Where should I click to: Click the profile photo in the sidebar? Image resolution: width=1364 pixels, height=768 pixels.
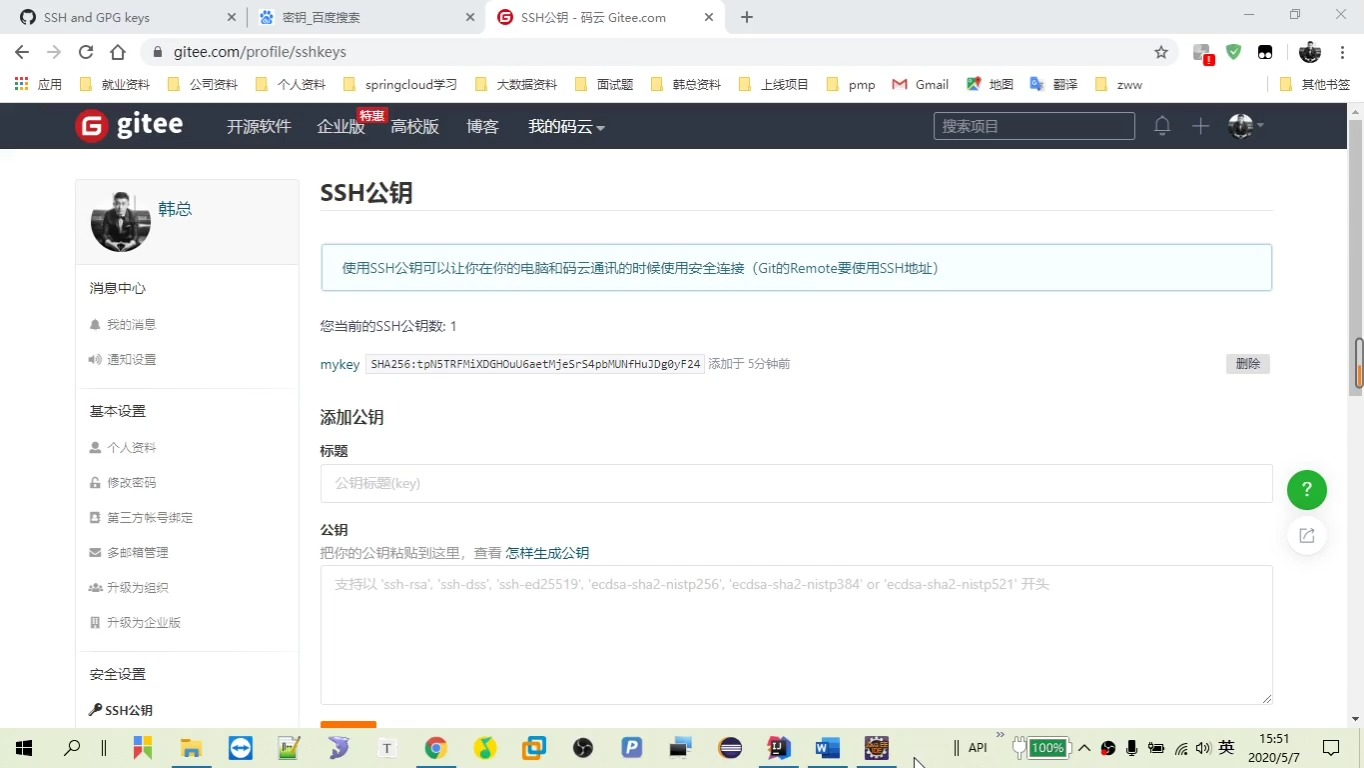(x=120, y=222)
